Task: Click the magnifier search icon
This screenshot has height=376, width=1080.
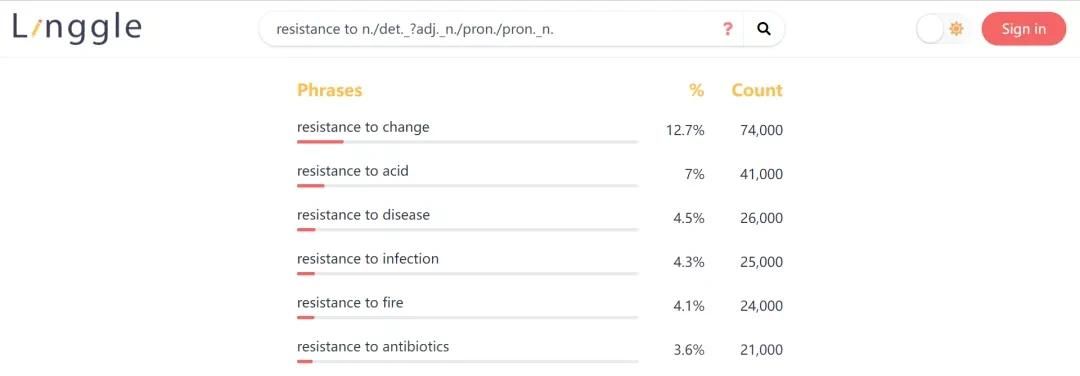Action: [763, 29]
